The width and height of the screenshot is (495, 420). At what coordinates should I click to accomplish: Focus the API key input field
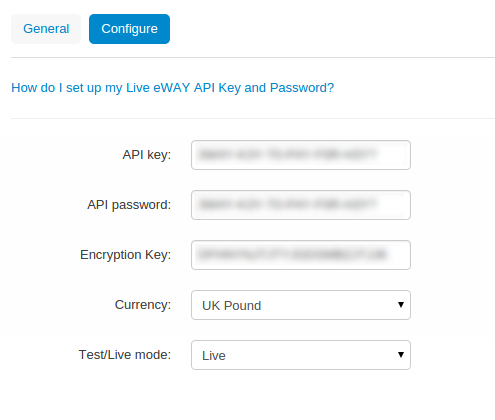tap(301, 155)
